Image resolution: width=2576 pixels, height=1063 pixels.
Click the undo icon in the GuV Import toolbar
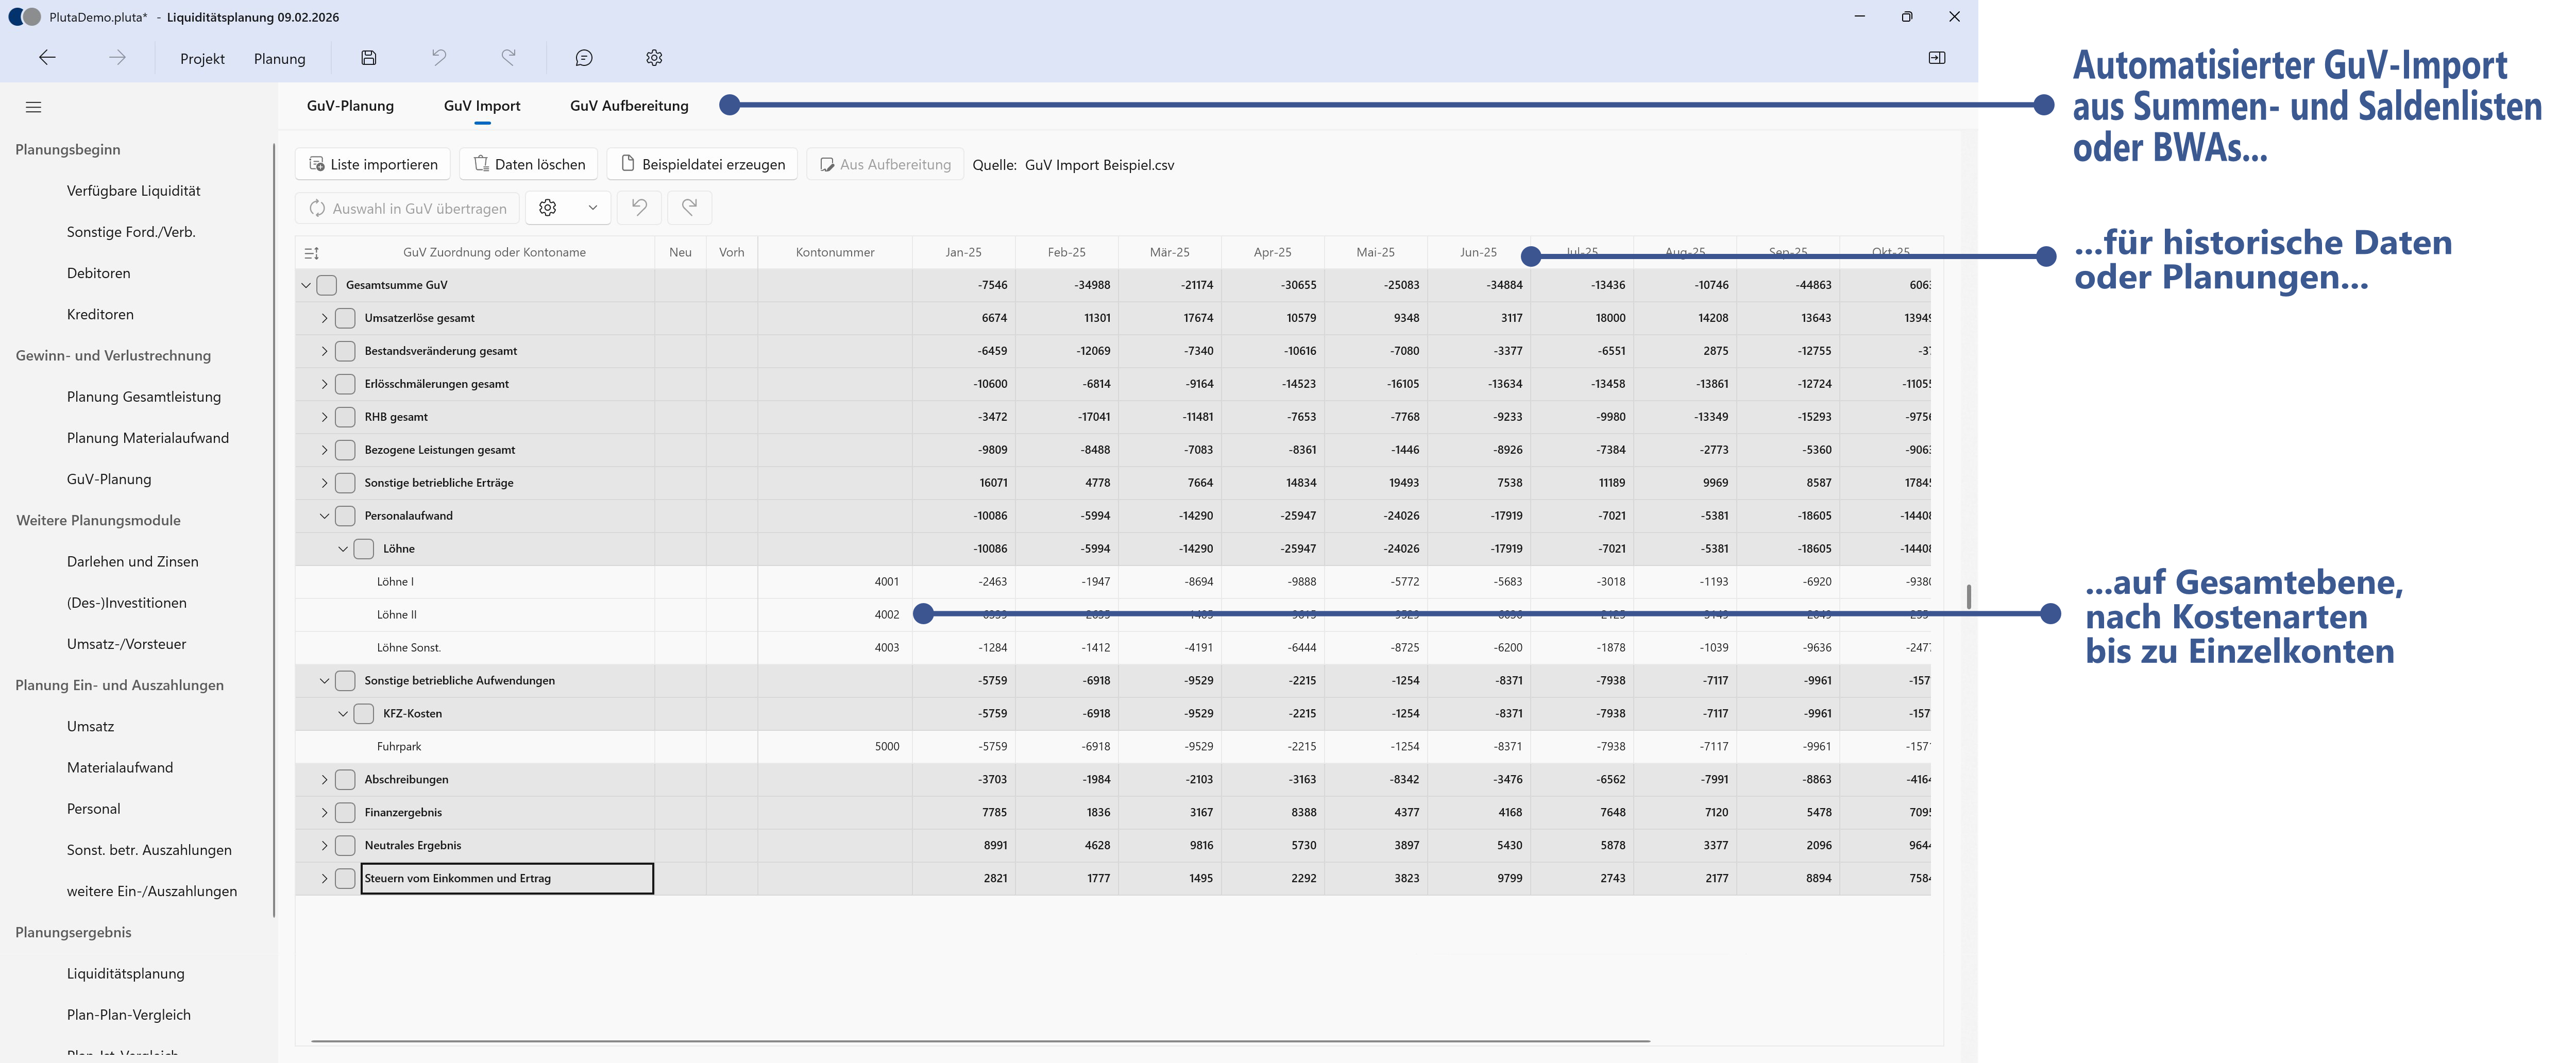[x=639, y=208]
